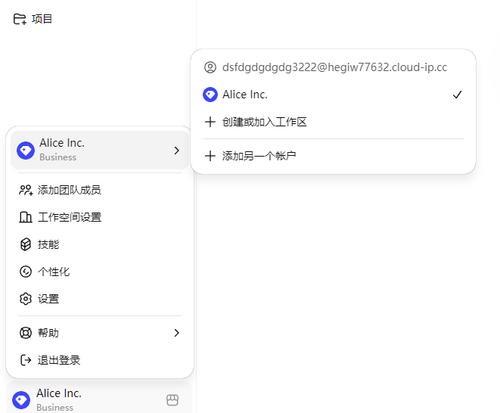Select Alice Inc. workspace in submenu
This screenshot has width=500, height=413.
coord(333,95)
